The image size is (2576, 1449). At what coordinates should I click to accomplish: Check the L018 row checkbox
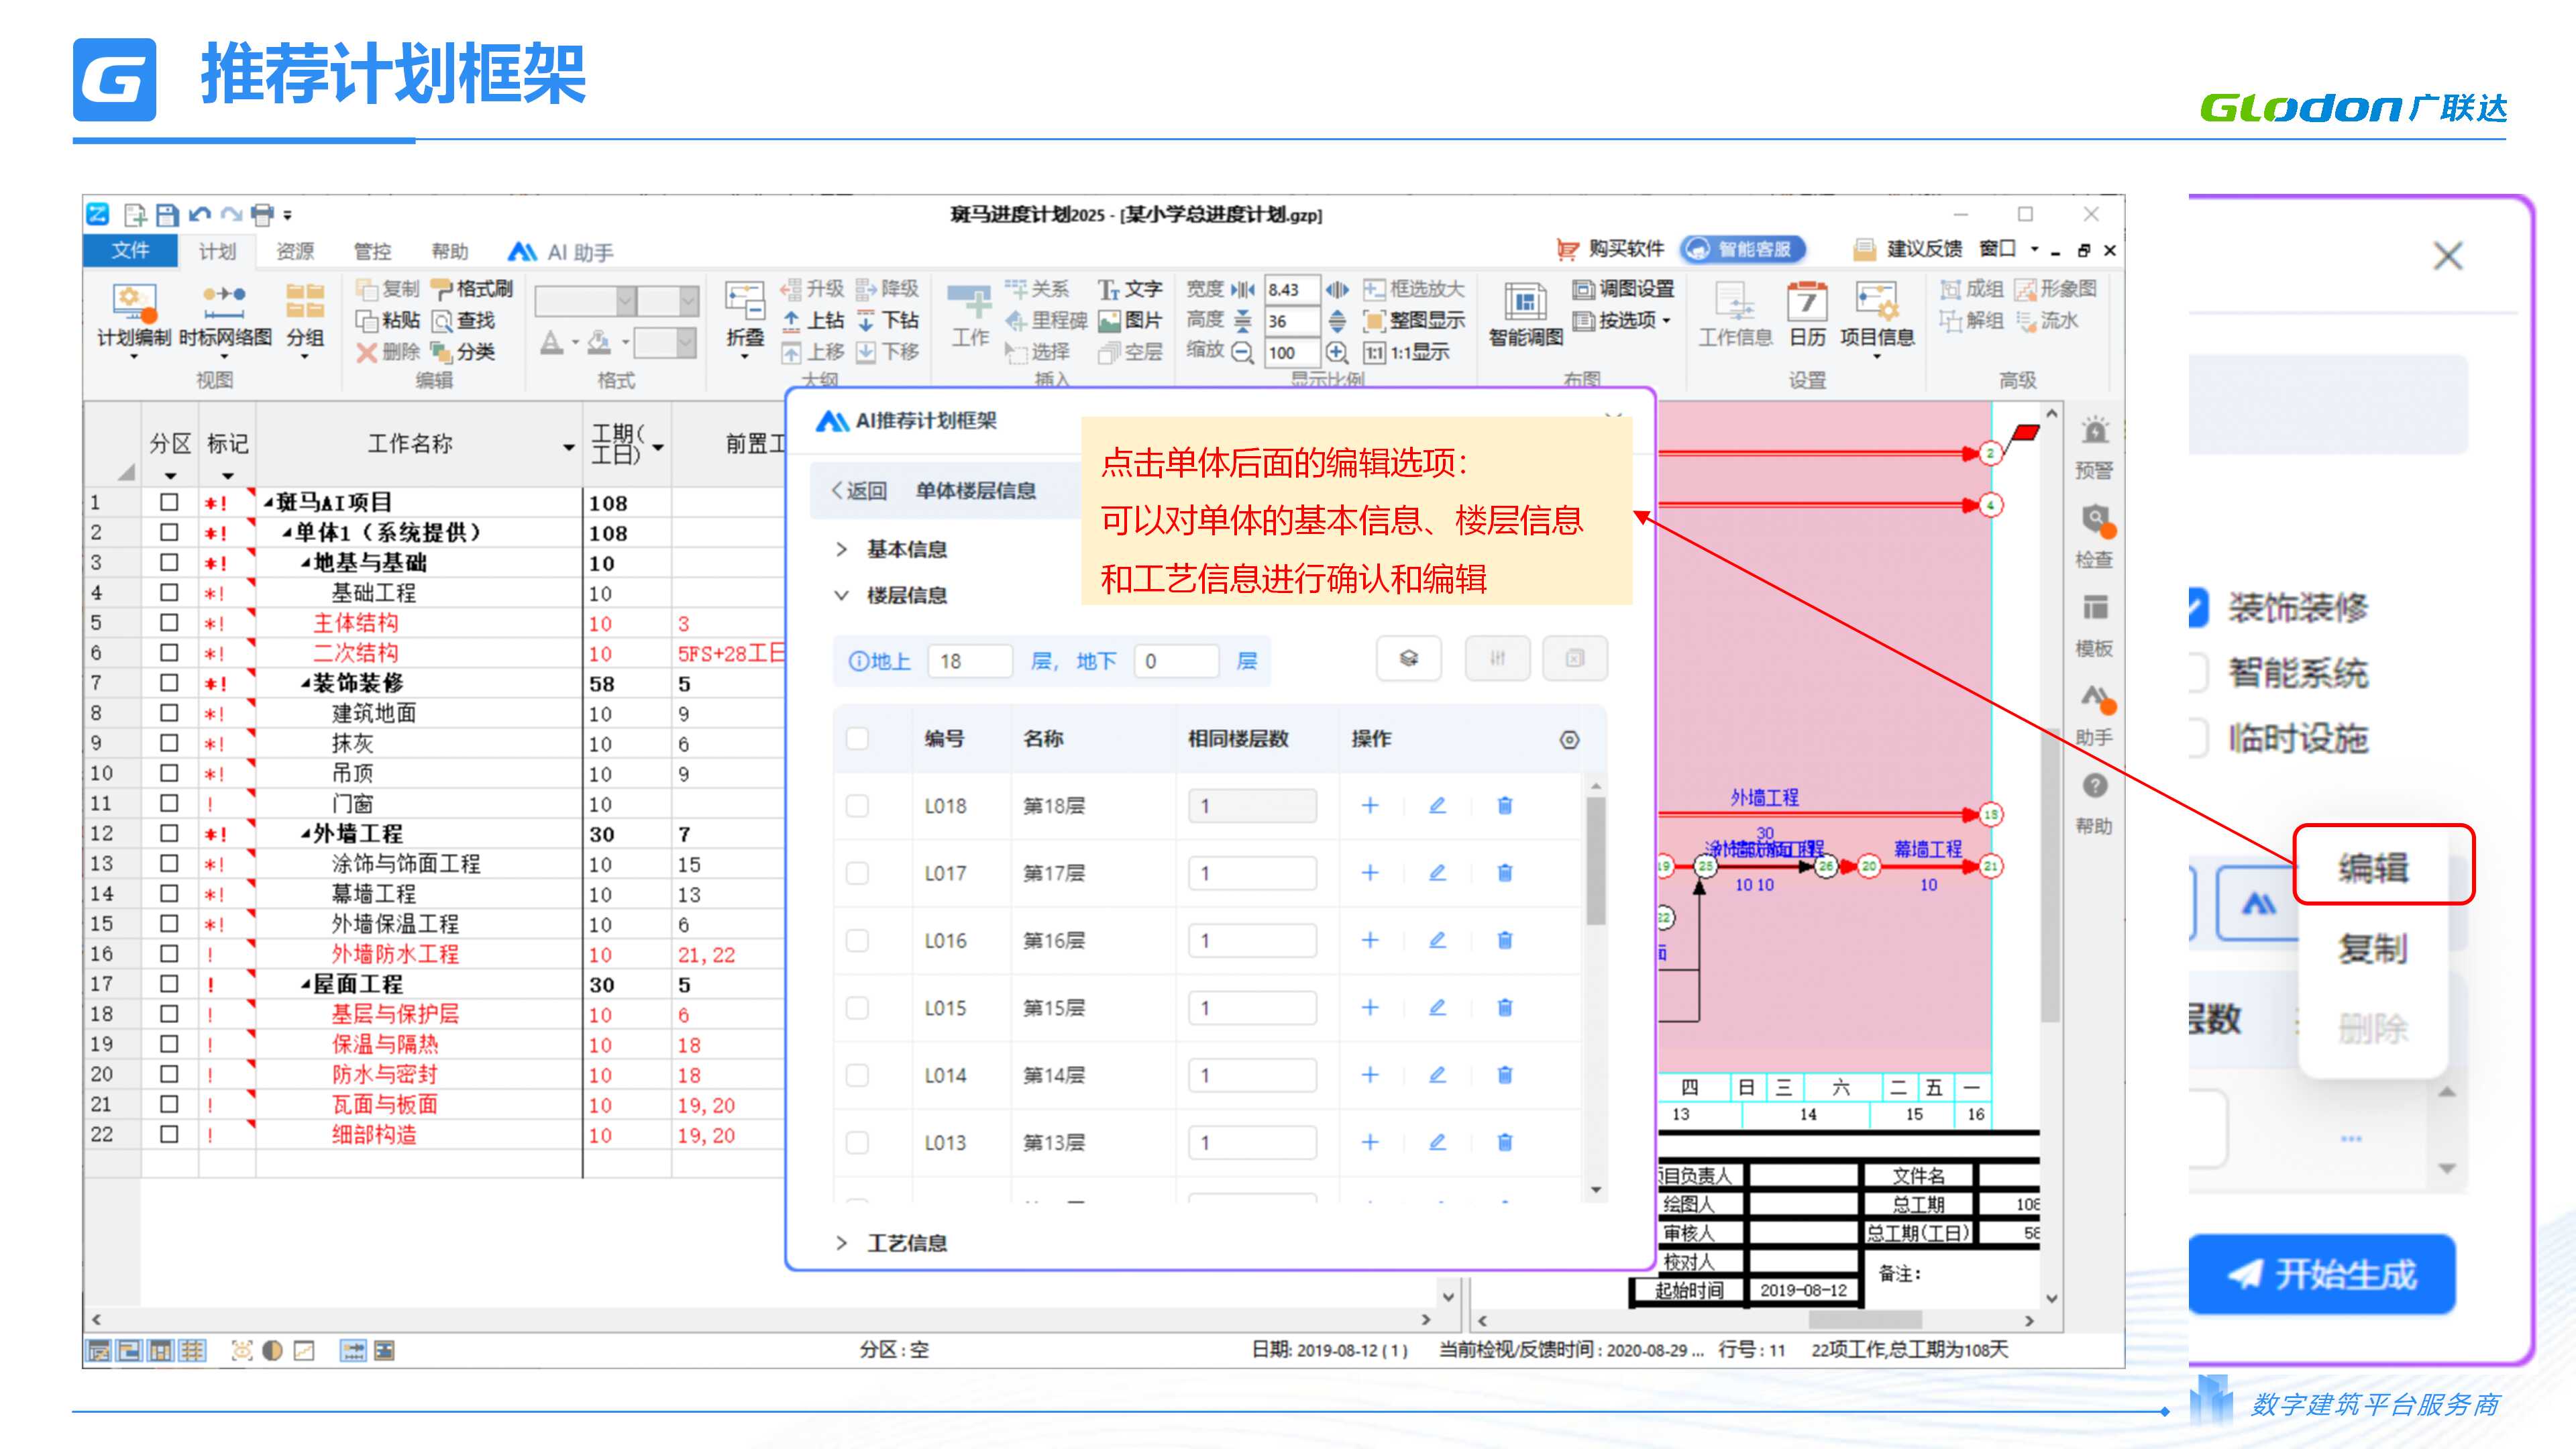click(857, 806)
